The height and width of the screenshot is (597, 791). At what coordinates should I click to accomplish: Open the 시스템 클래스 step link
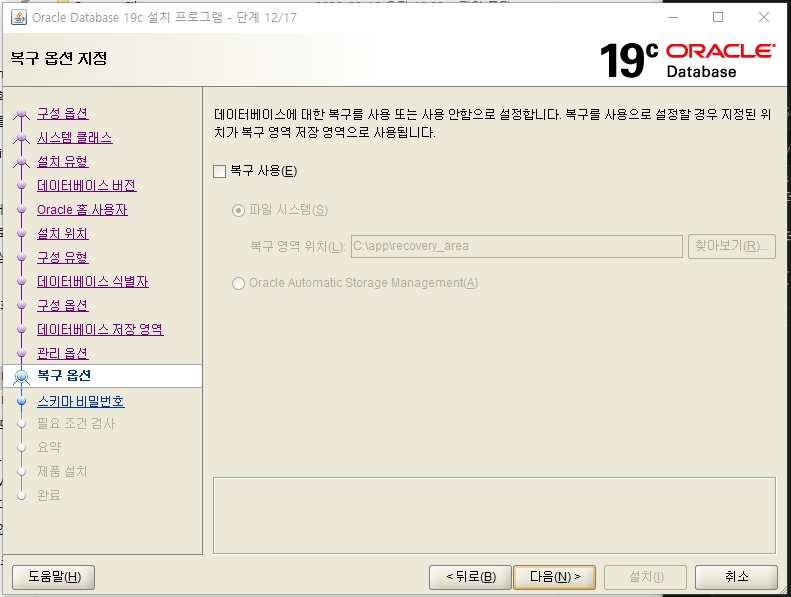[x=75, y=138]
